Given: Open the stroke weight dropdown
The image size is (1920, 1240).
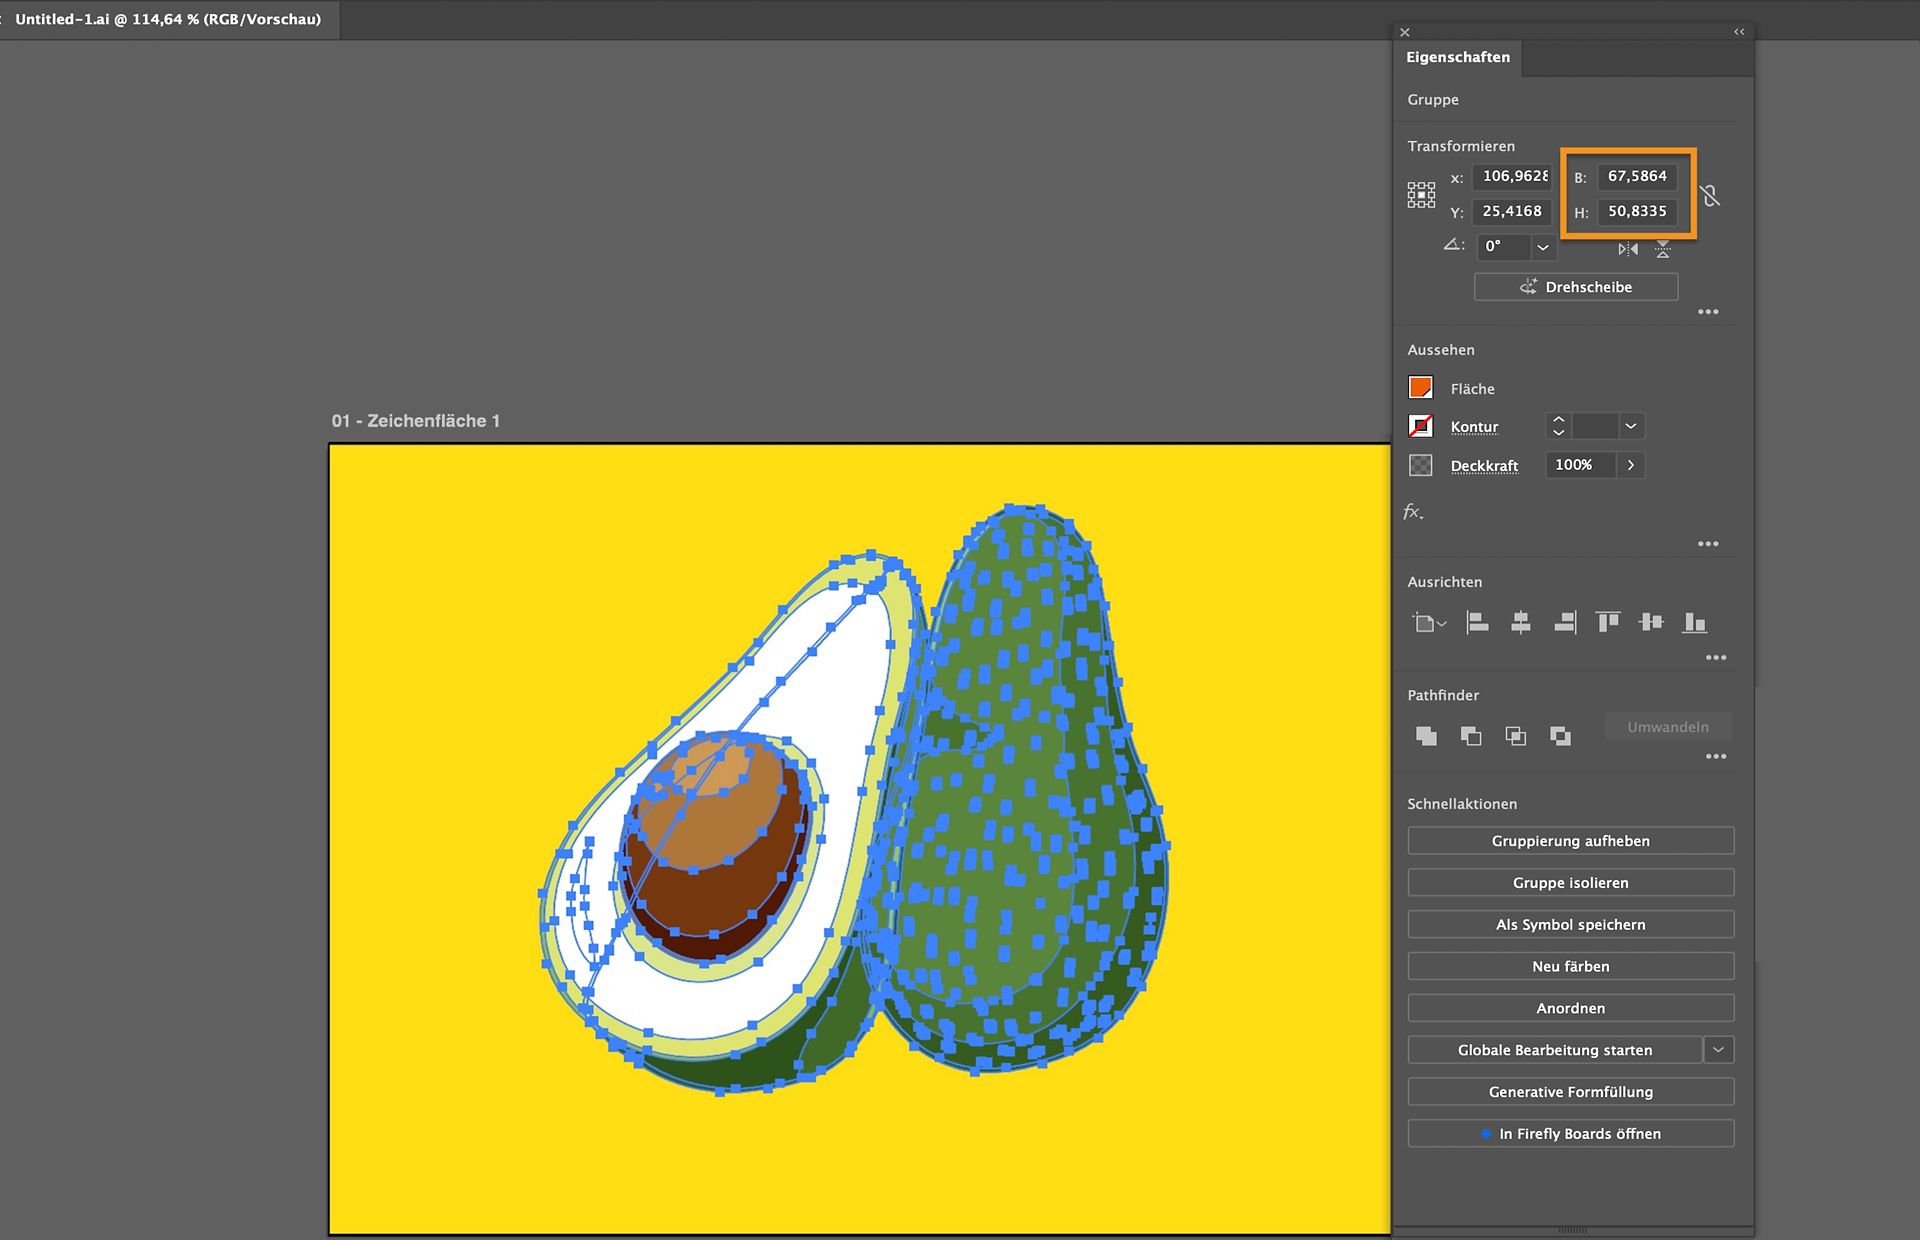Looking at the screenshot, I should point(1631,426).
